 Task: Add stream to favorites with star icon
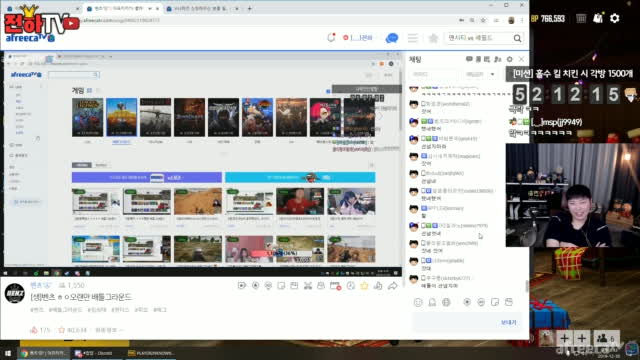(364, 286)
